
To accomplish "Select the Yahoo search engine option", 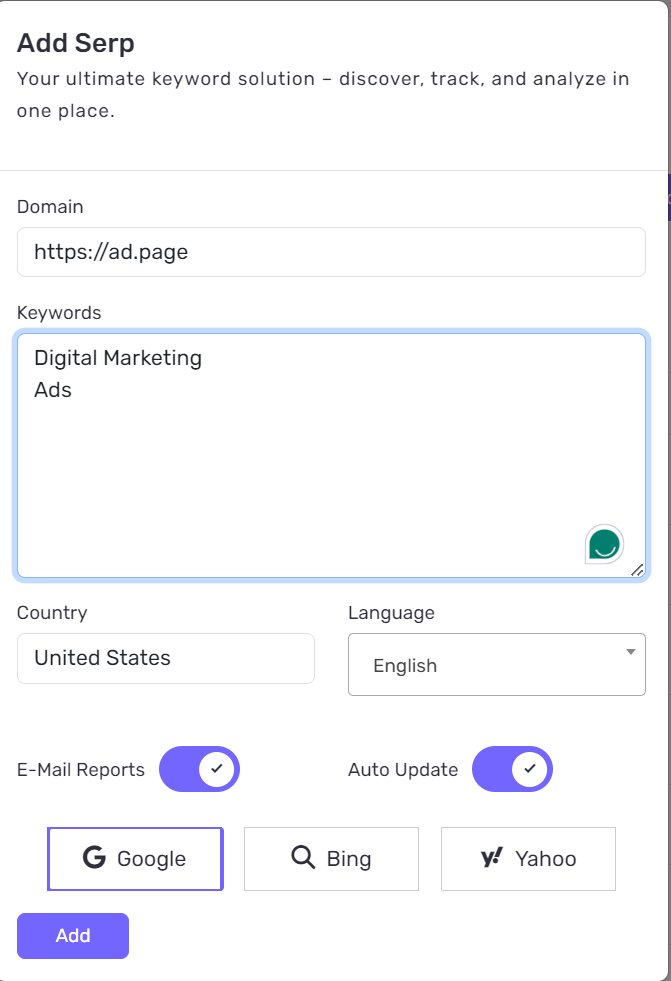I will point(528,858).
